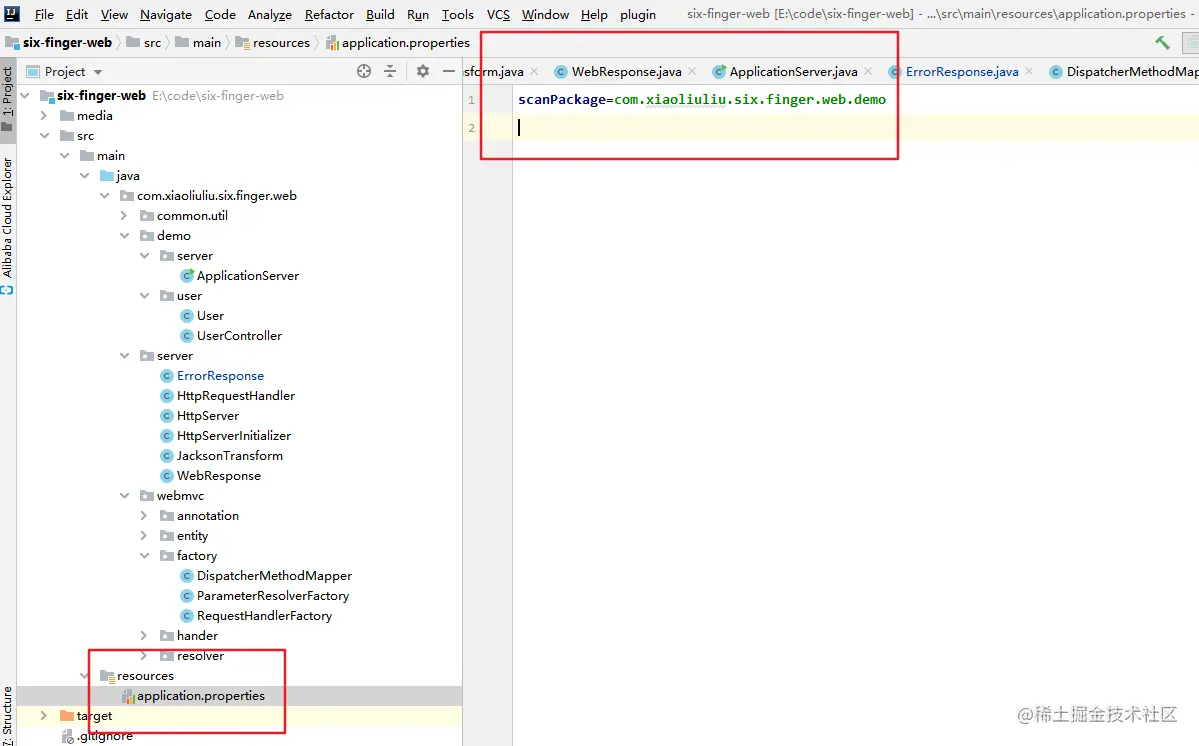Click the .gitignore file icon

(68, 736)
